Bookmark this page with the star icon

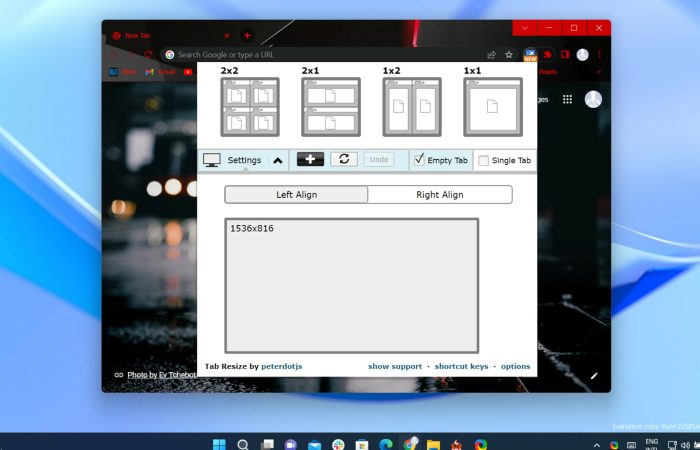point(508,54)
